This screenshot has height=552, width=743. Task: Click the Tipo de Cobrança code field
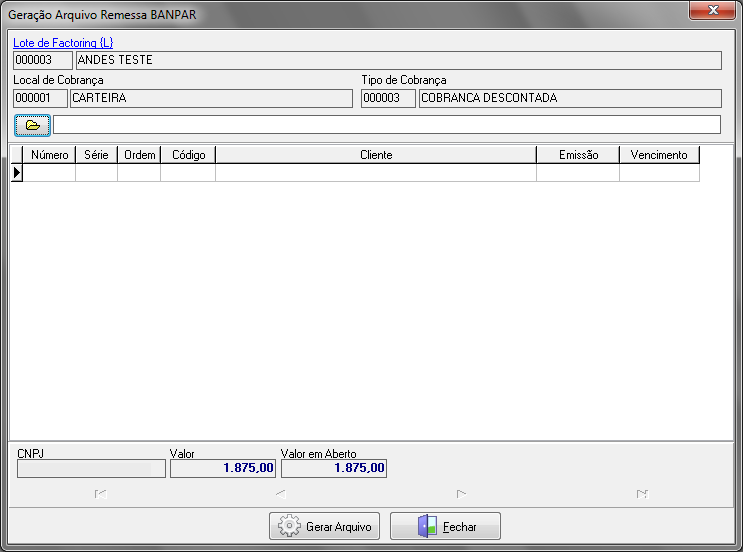[388, 98]
